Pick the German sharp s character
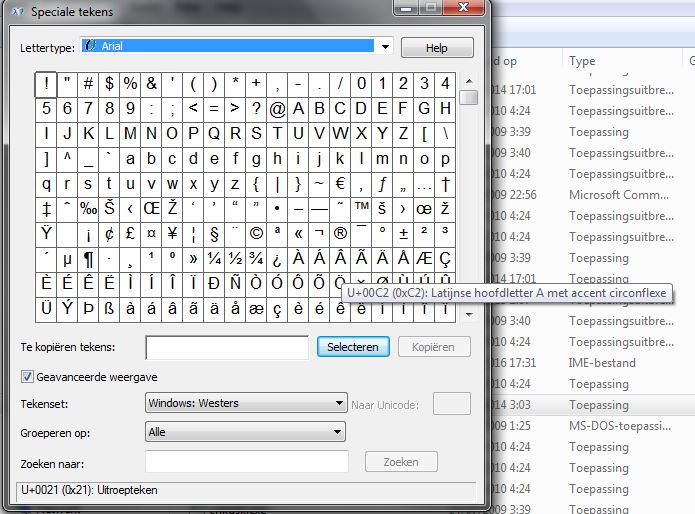This screenshot has height=514, width=695. tap(109, 309)
